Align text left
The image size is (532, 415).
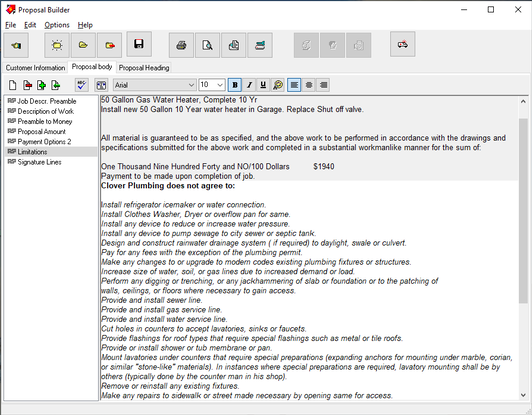tap(294, 85)
